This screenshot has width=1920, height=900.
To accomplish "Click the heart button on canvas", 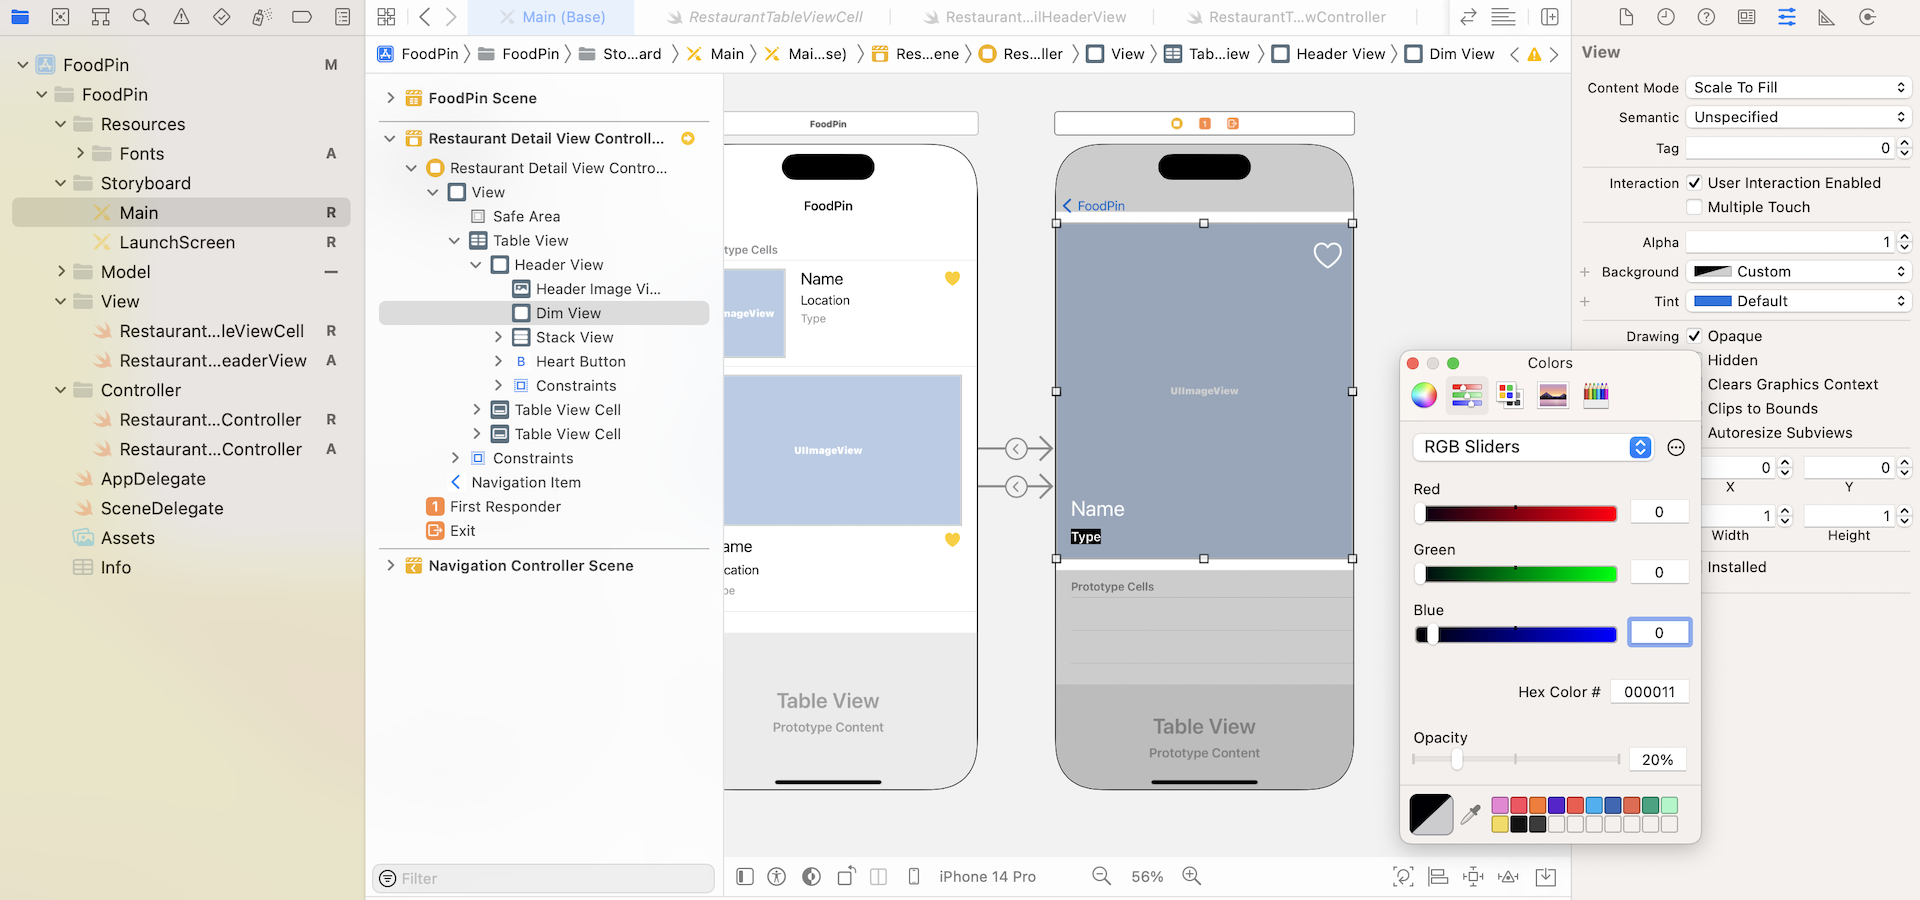I will 1327,256.
